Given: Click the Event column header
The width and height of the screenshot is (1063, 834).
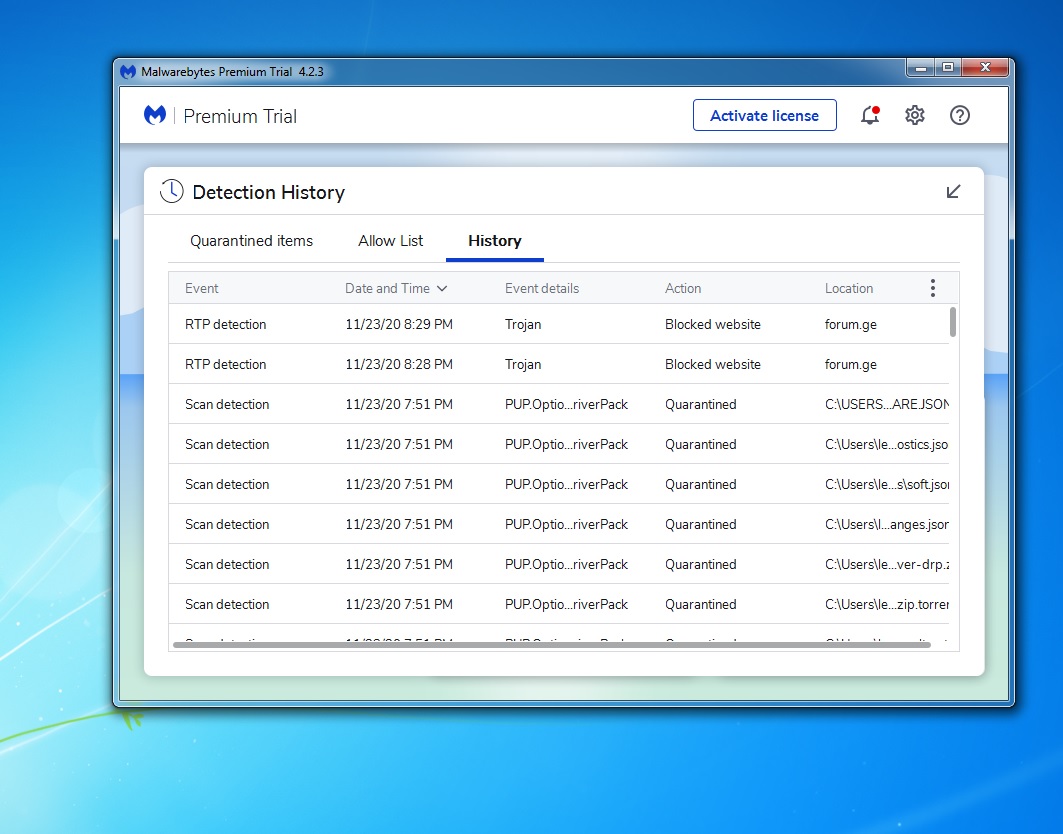Looking at the screenshot, I should (202, 288).
